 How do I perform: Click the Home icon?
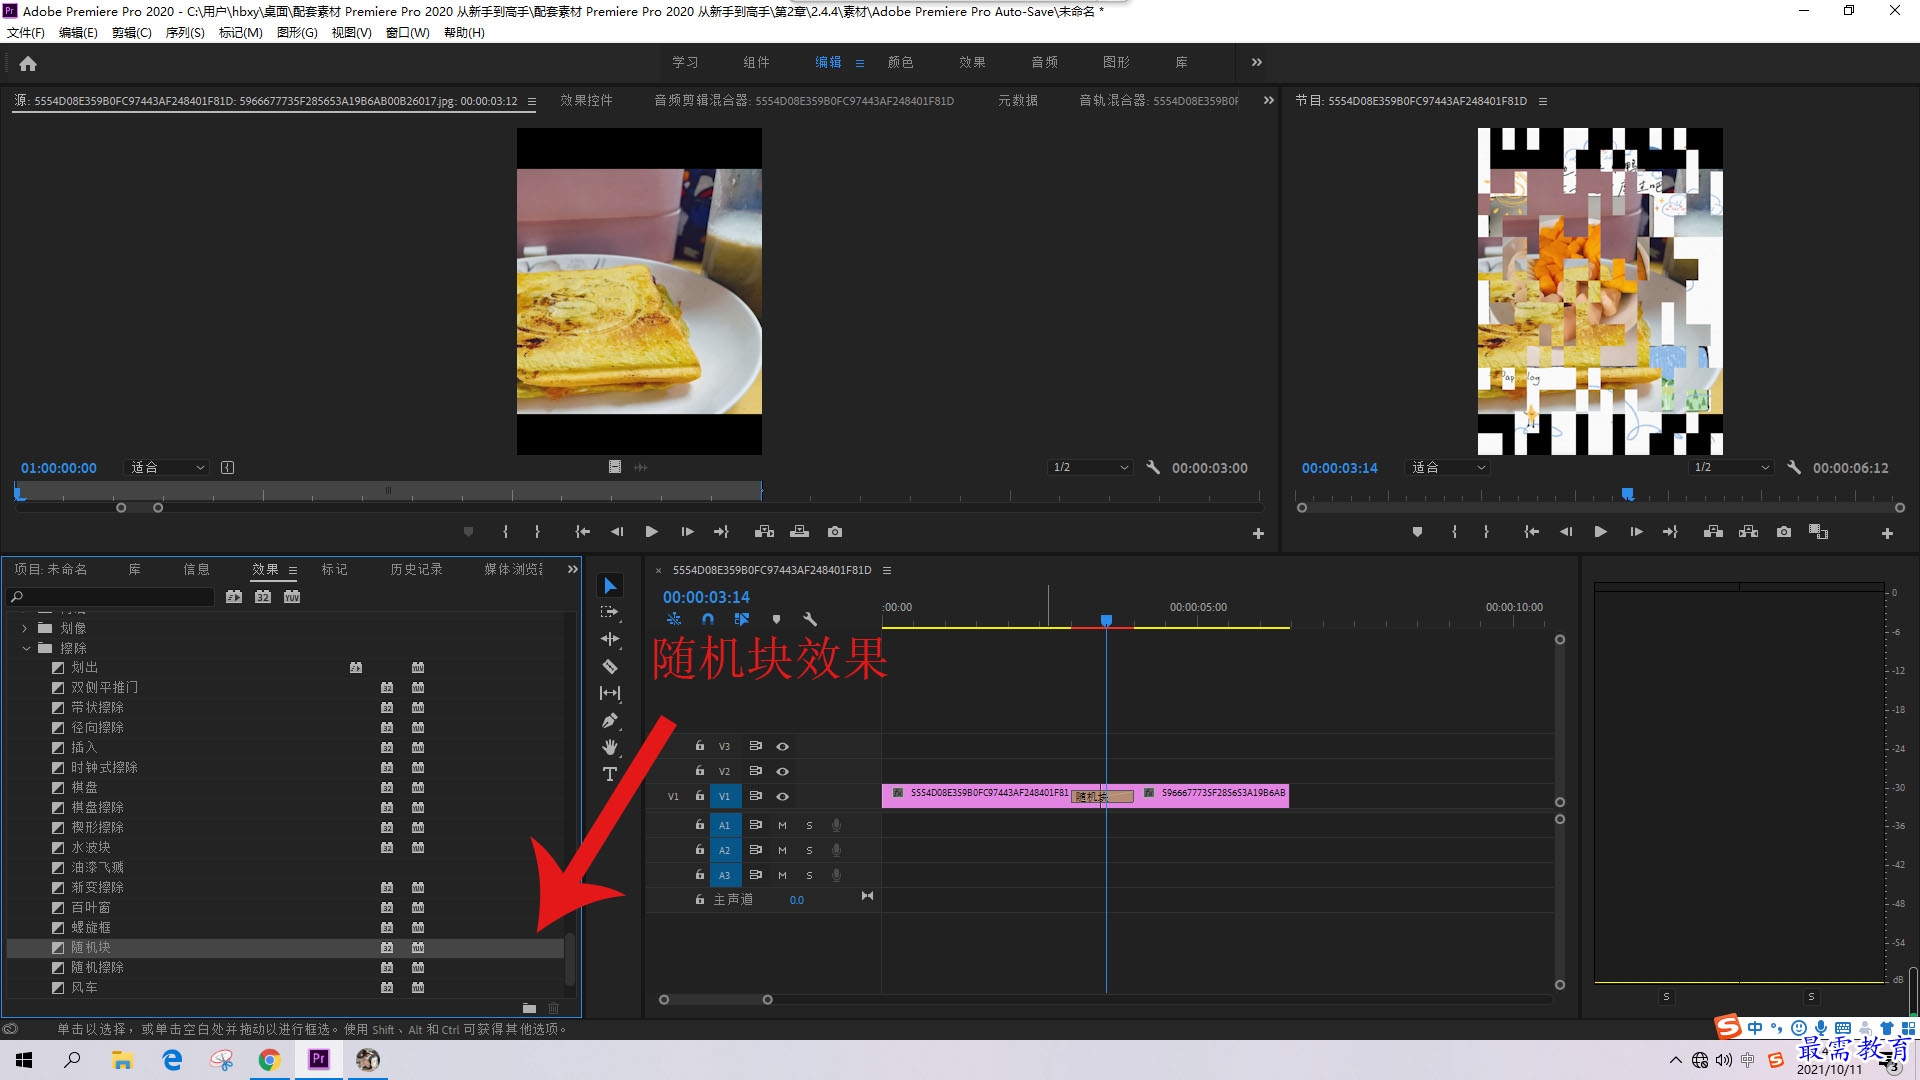(x=28, y=63)
